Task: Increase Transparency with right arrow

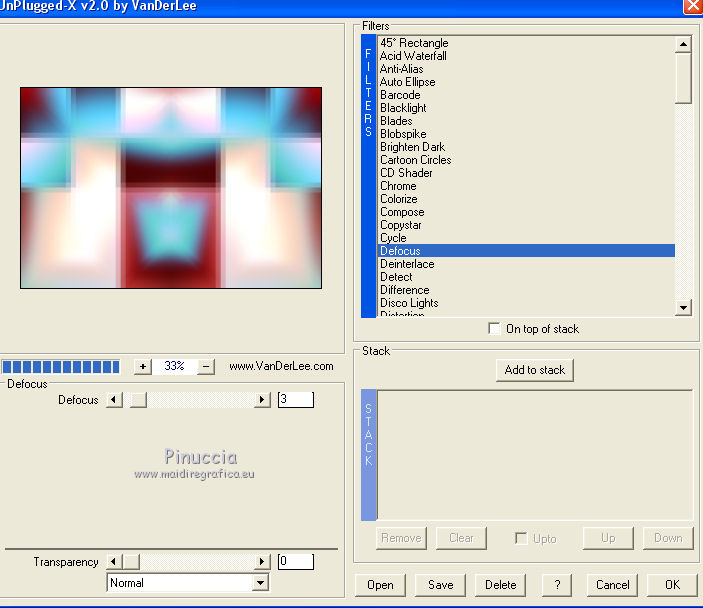Action: click(262, 561)
